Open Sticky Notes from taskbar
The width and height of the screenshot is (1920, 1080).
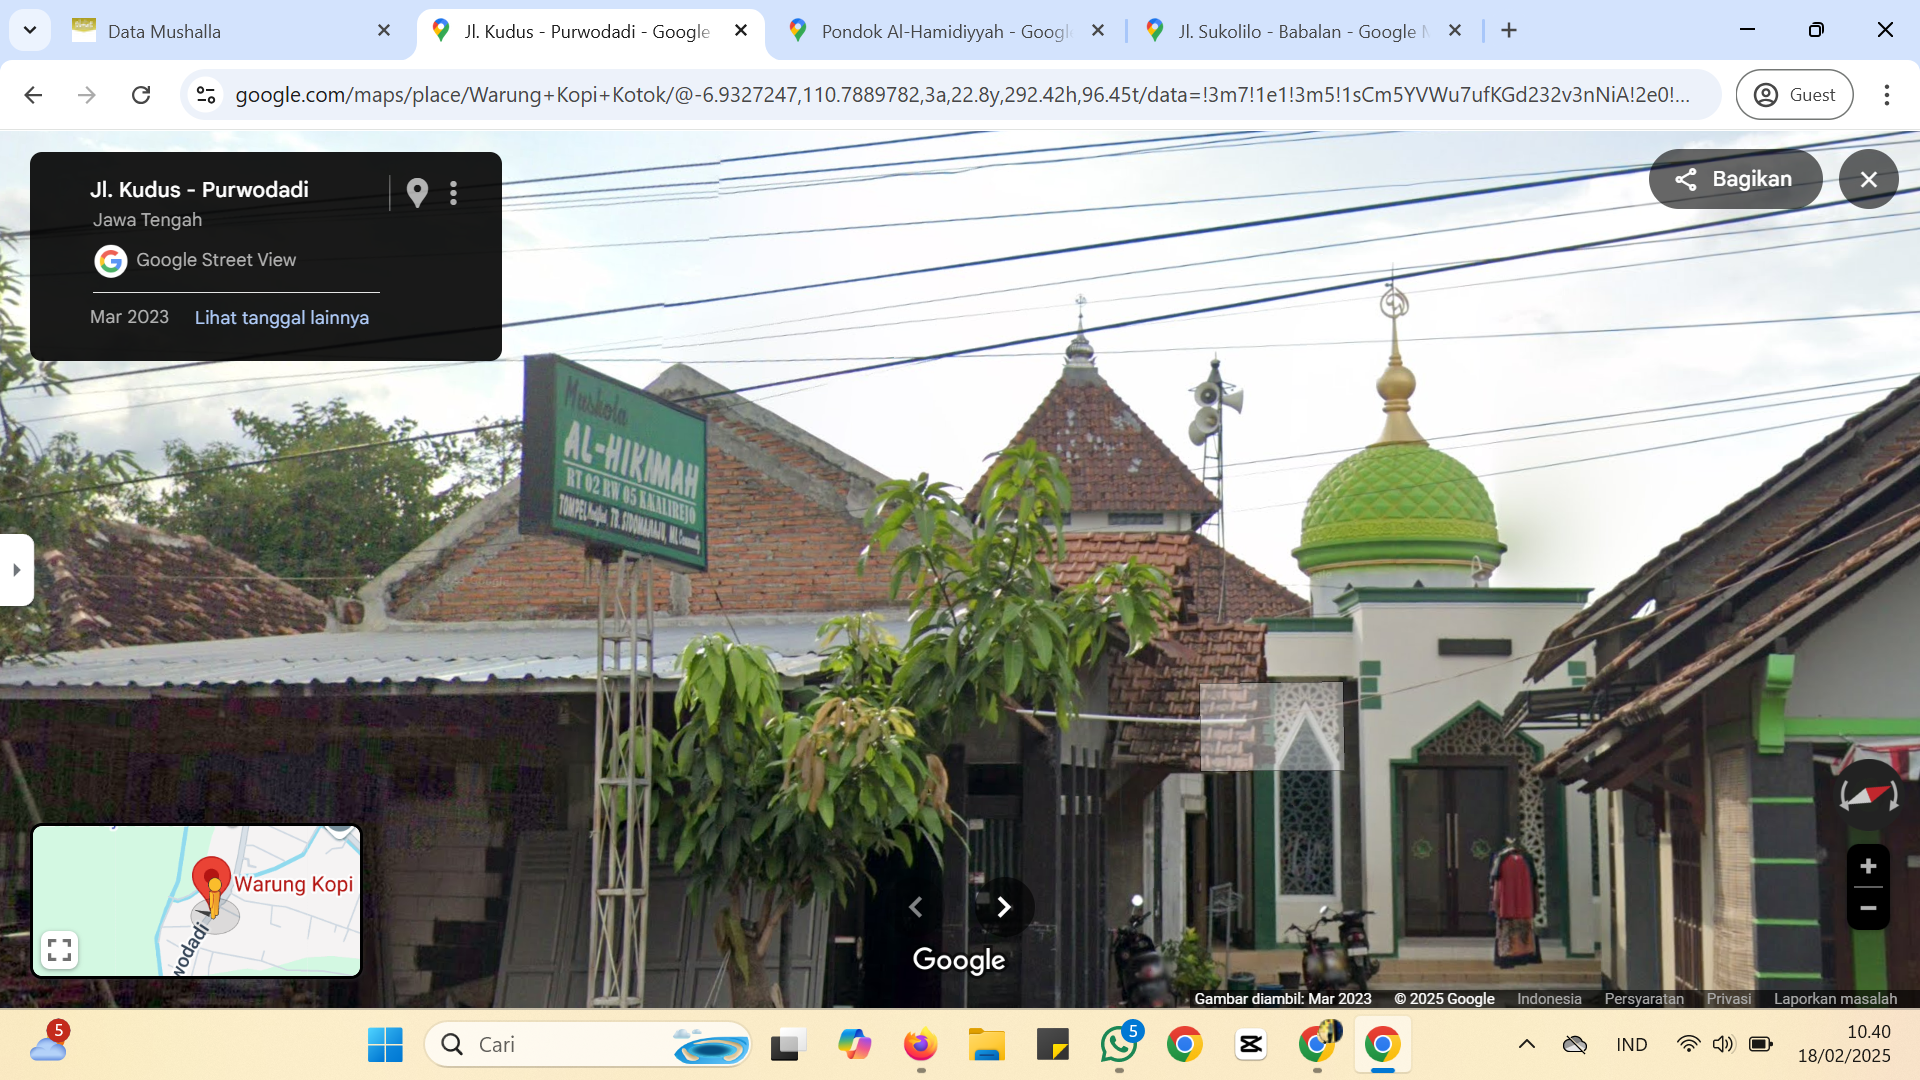tap(1053, 1045)
